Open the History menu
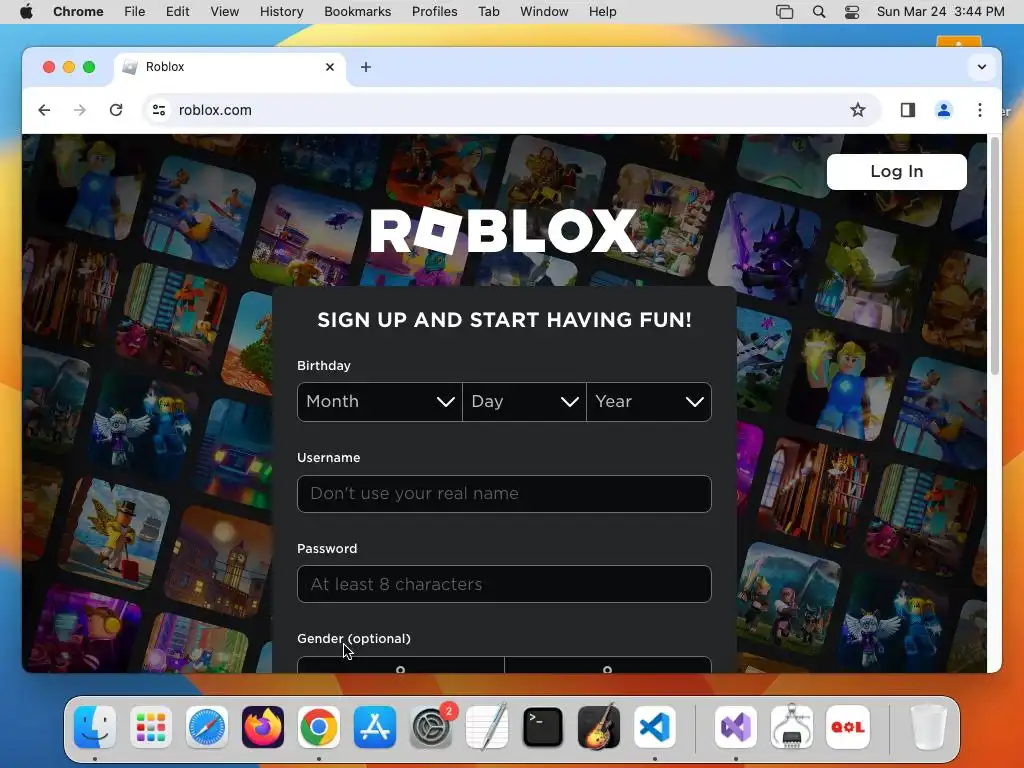The width and height of the screenshot is (1024, 768). coord(281,11)
